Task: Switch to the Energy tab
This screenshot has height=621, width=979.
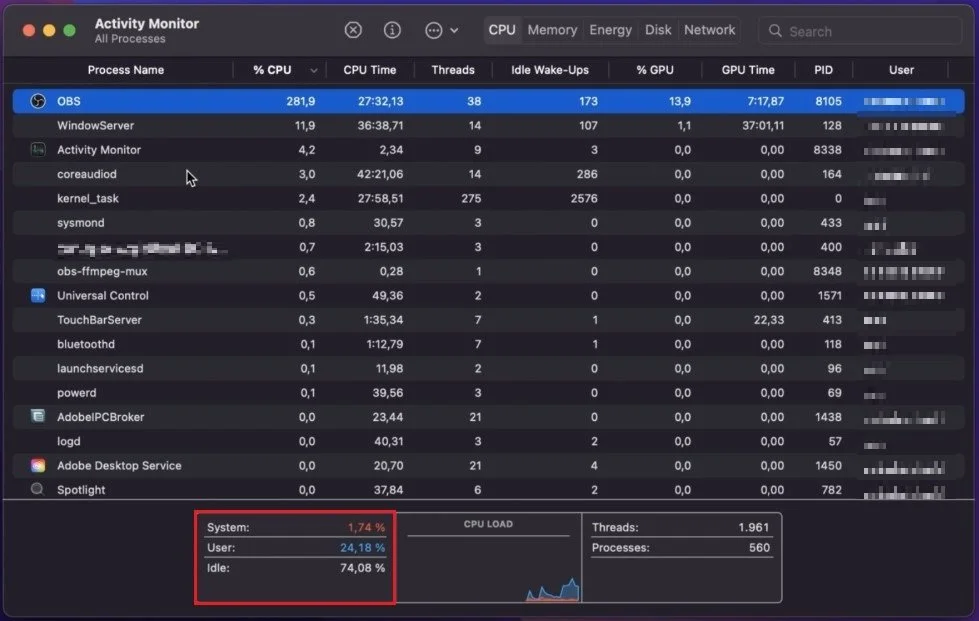Action: 611,30
